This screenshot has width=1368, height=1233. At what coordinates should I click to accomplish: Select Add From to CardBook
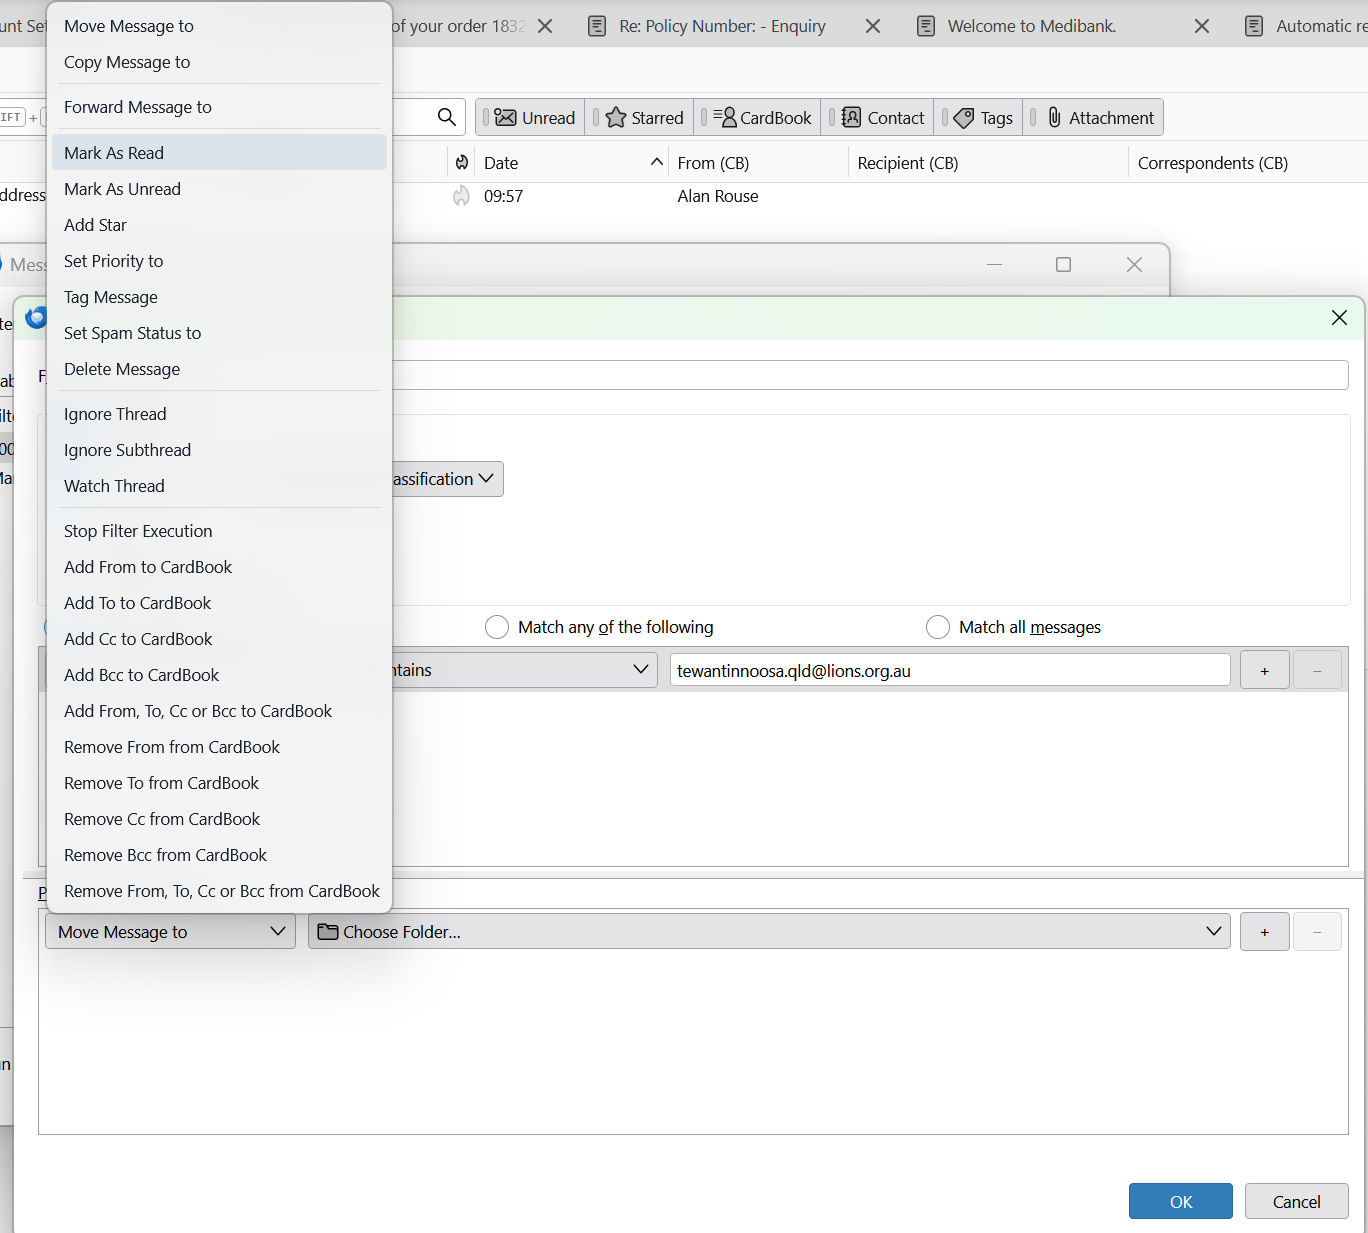point(219,567)
